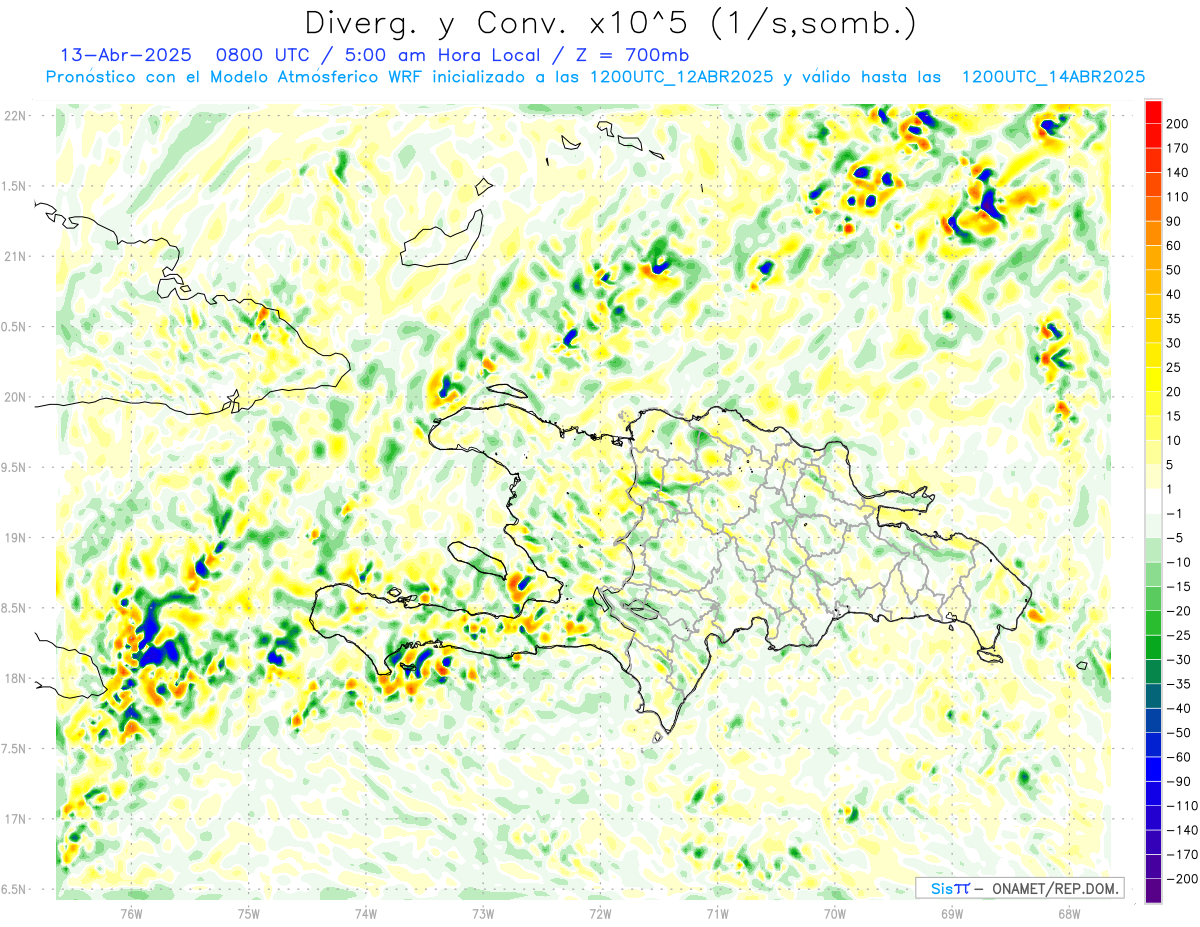Click the '-5' colorbar value
This screenshot has height=927, width=1200.
[1174, 538]
